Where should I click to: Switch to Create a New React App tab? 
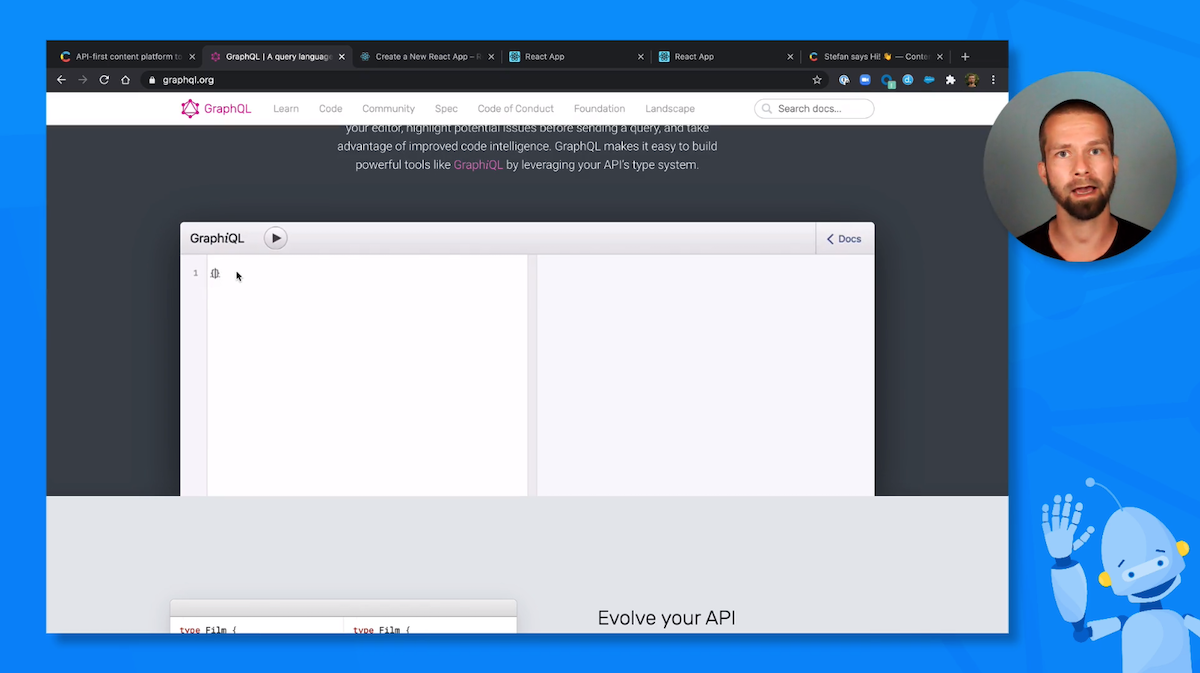click(x=427, y=57)
